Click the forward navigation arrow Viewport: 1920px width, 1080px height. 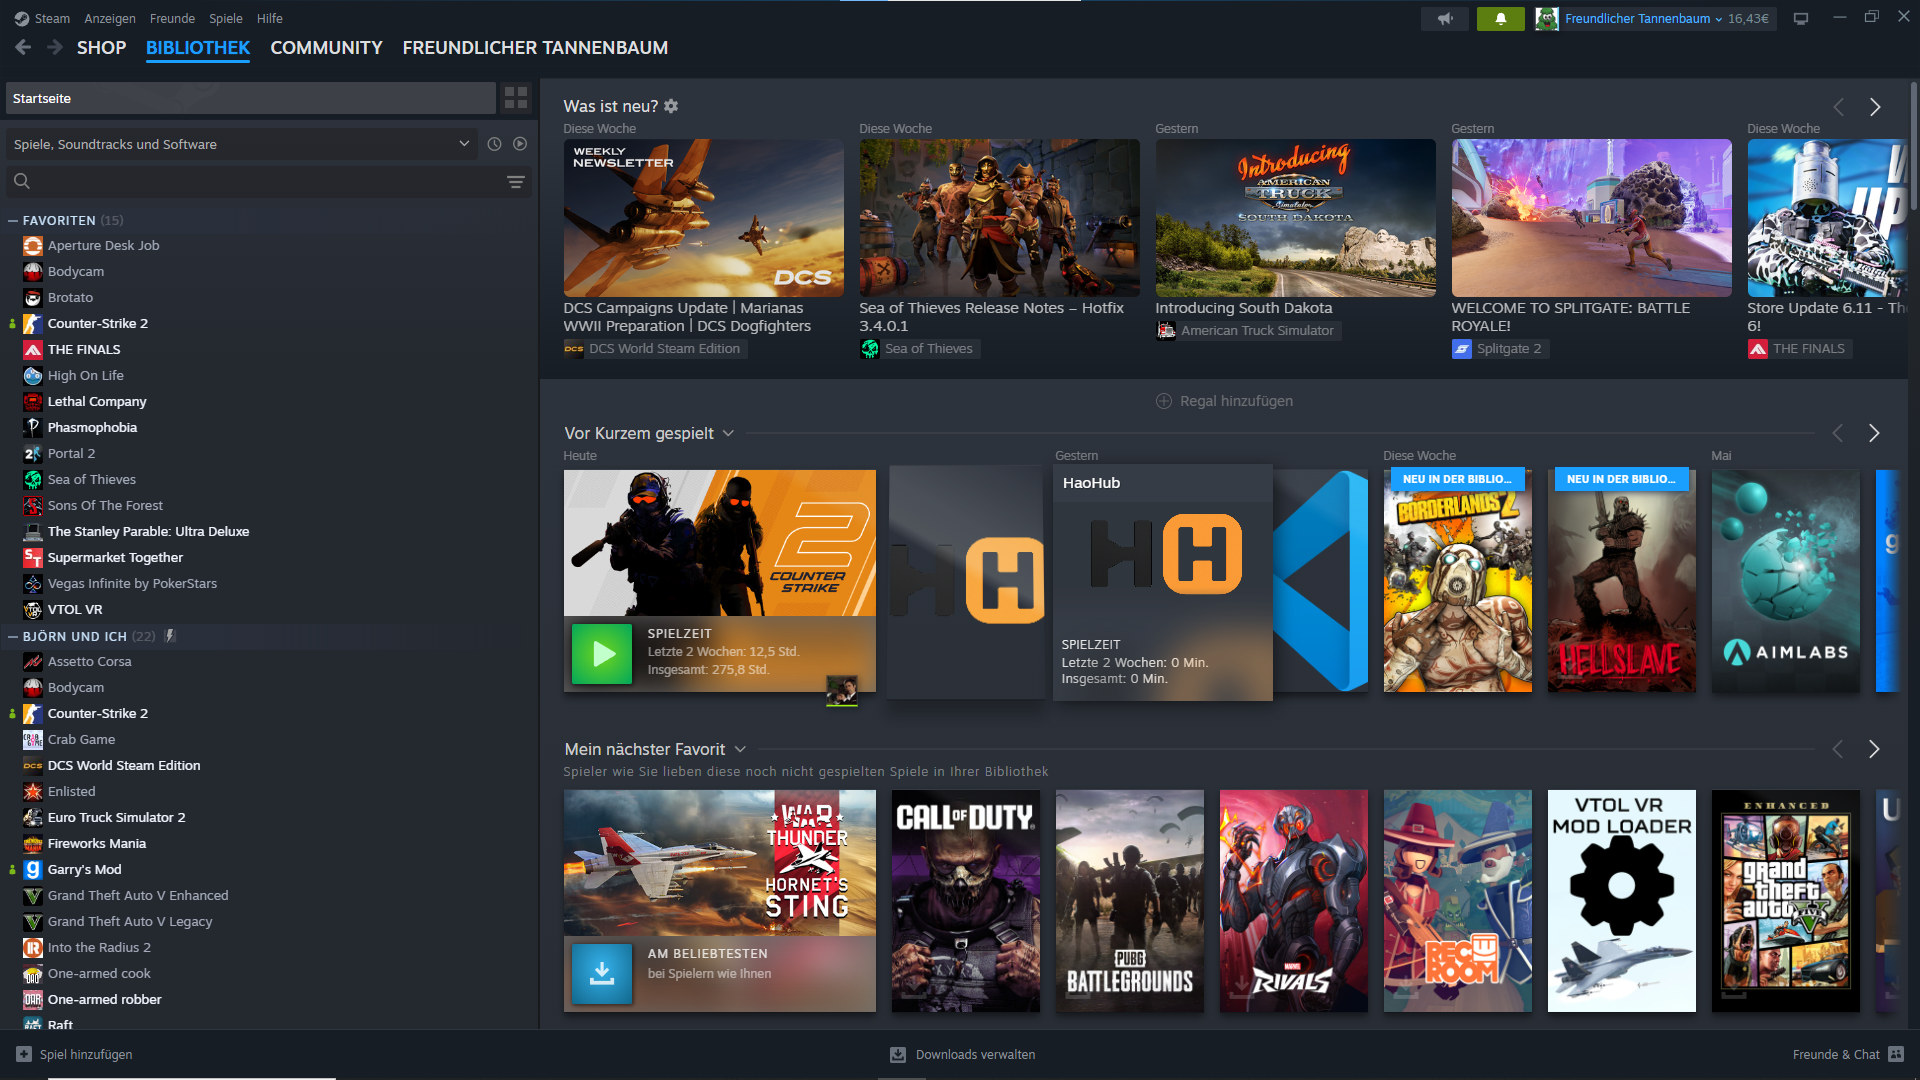pos(55,47)
